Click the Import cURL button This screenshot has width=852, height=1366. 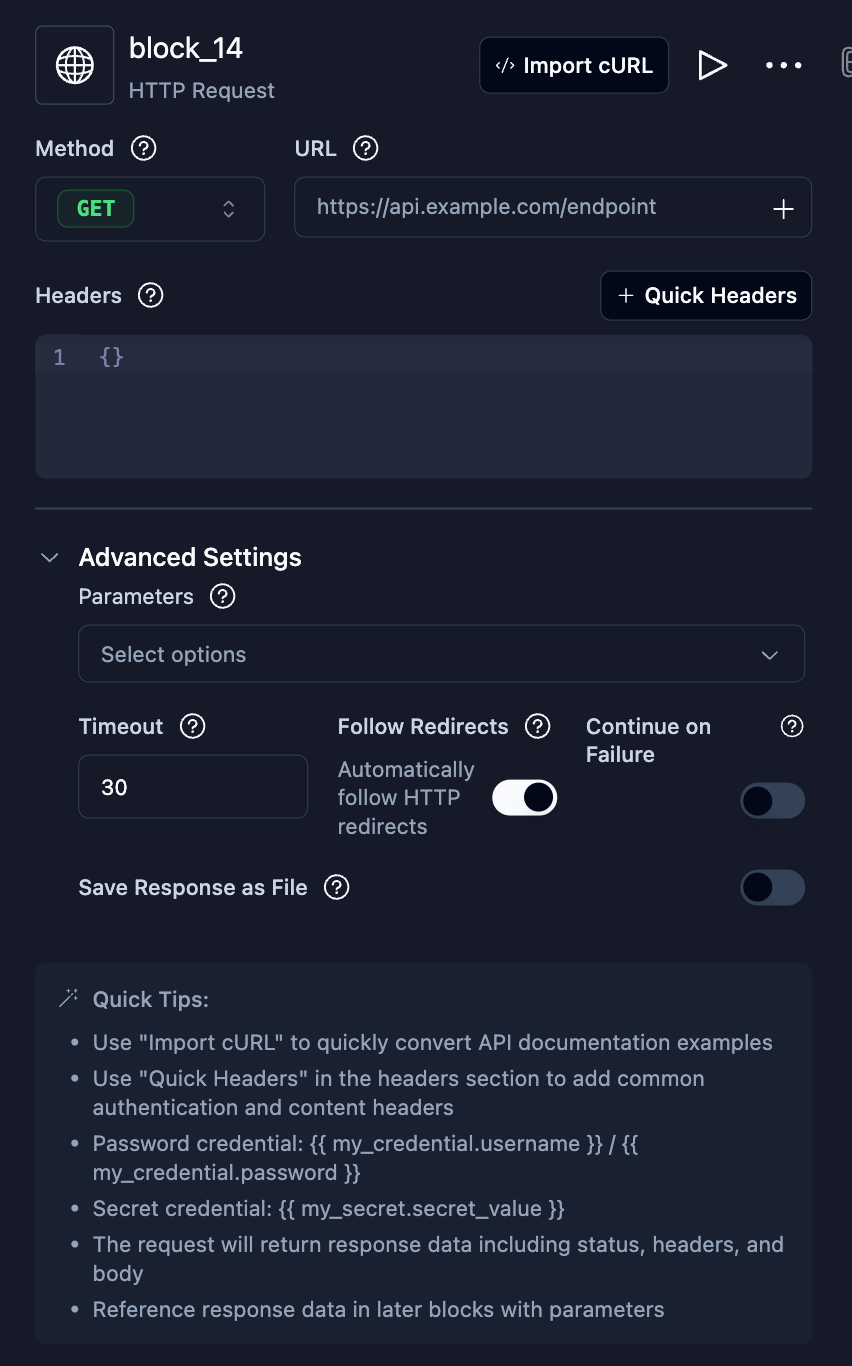point(574,66)
